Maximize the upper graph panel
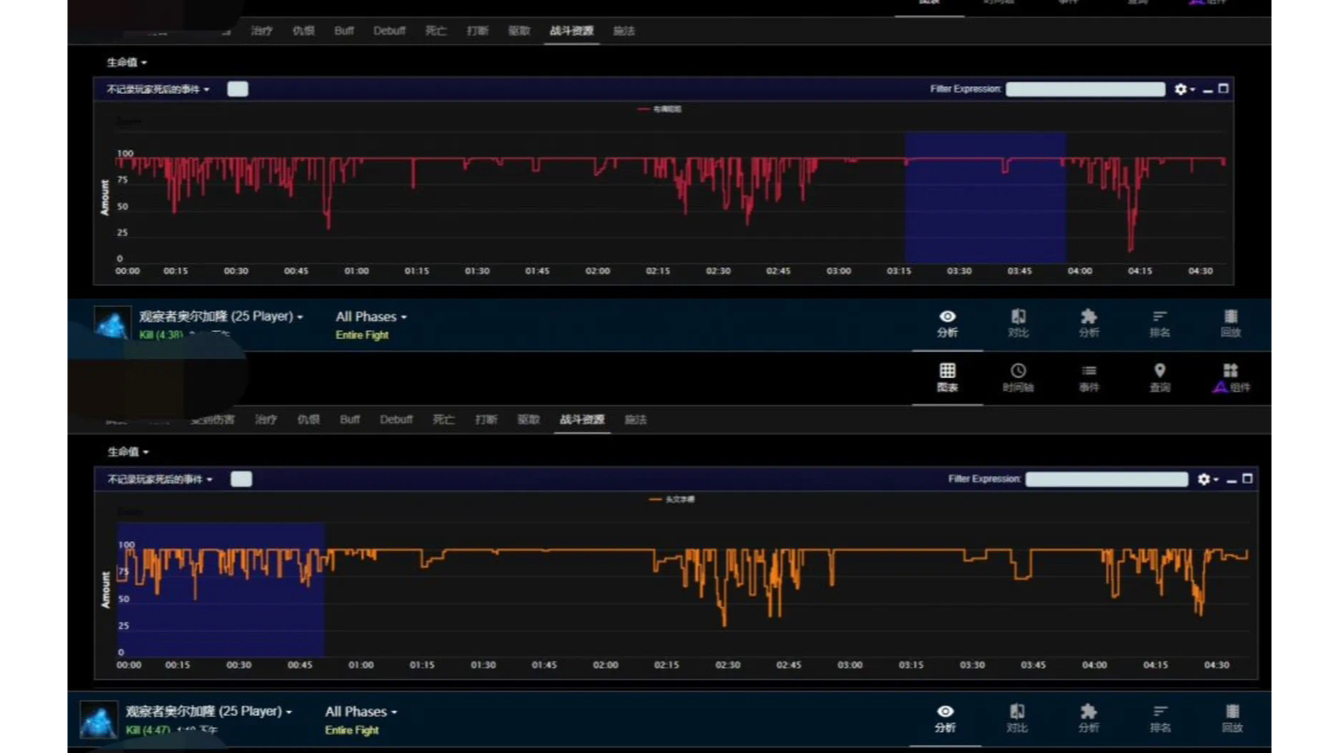 click(1223, 89)
